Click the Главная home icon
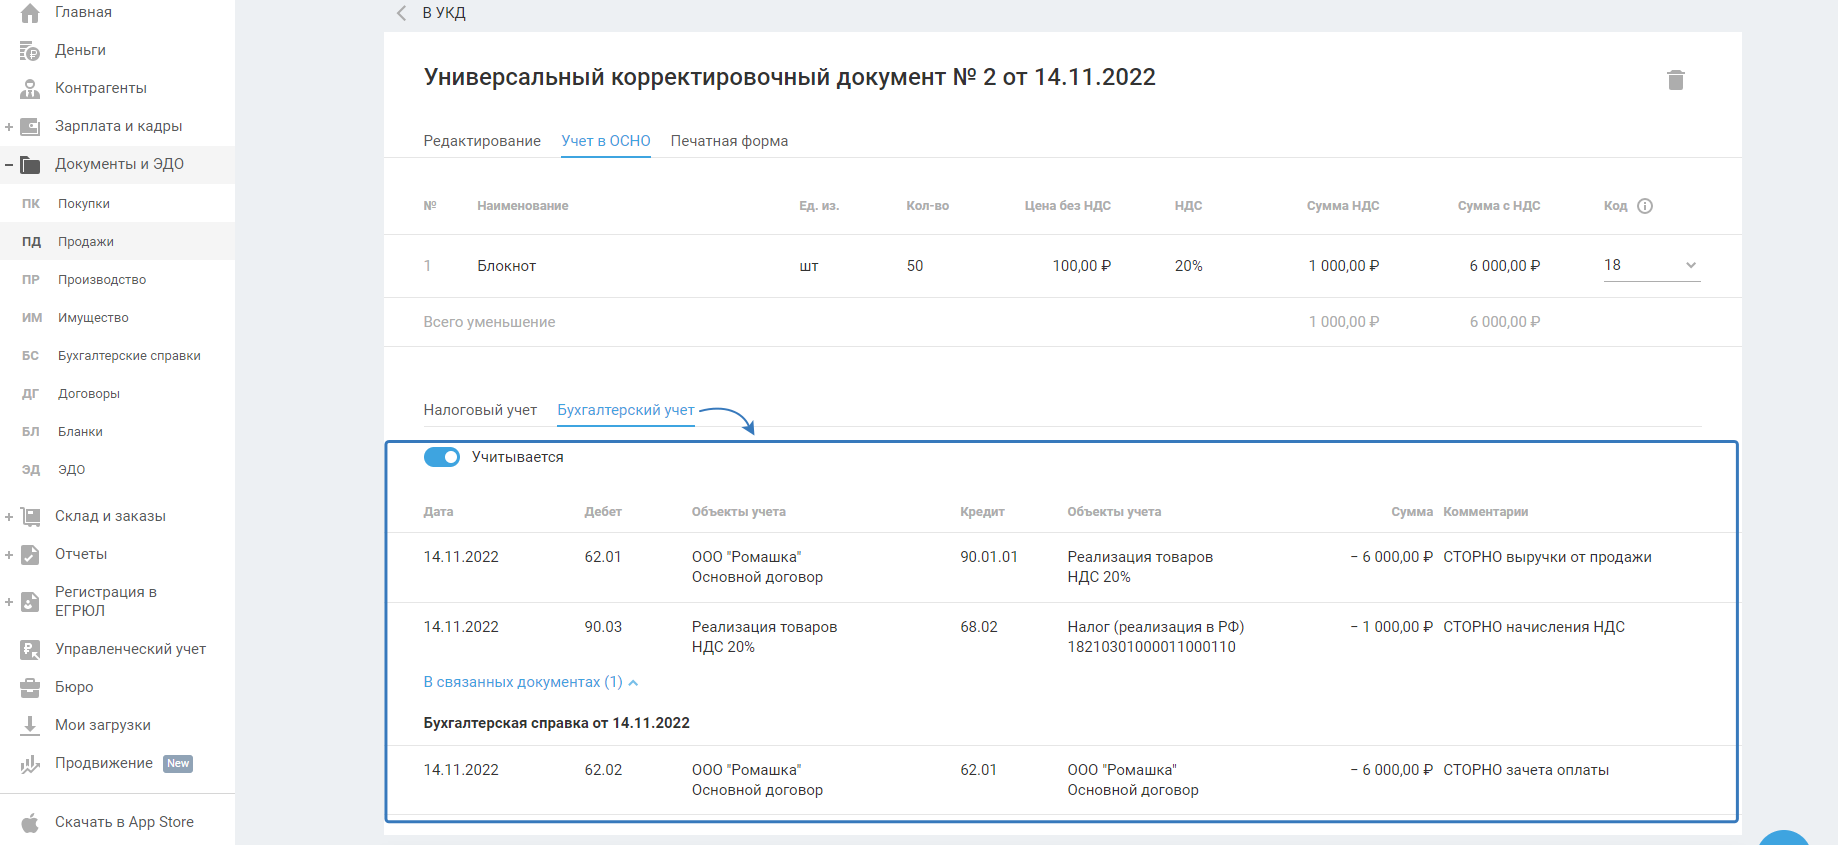Image resolution: width=1838 pixels, height=845 pixels. pos(30,13)
